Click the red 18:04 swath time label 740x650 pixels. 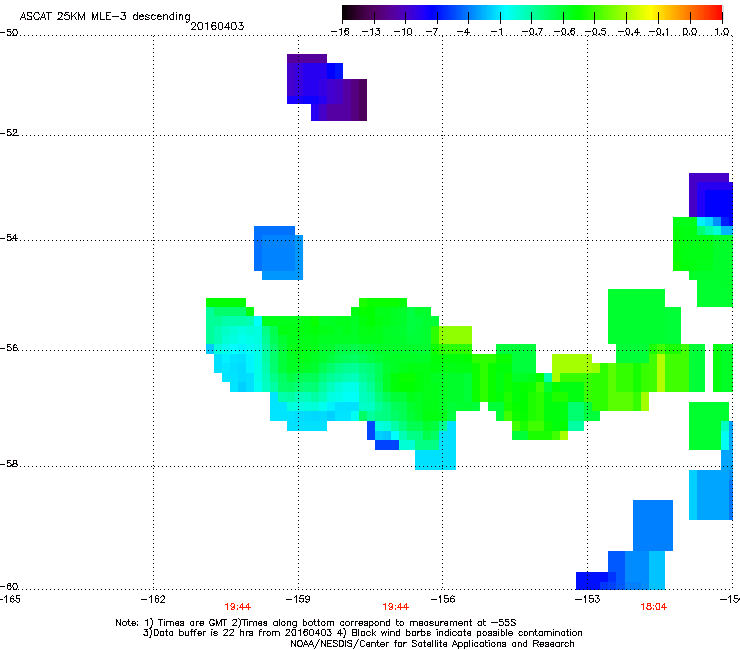tap(654, 607)
